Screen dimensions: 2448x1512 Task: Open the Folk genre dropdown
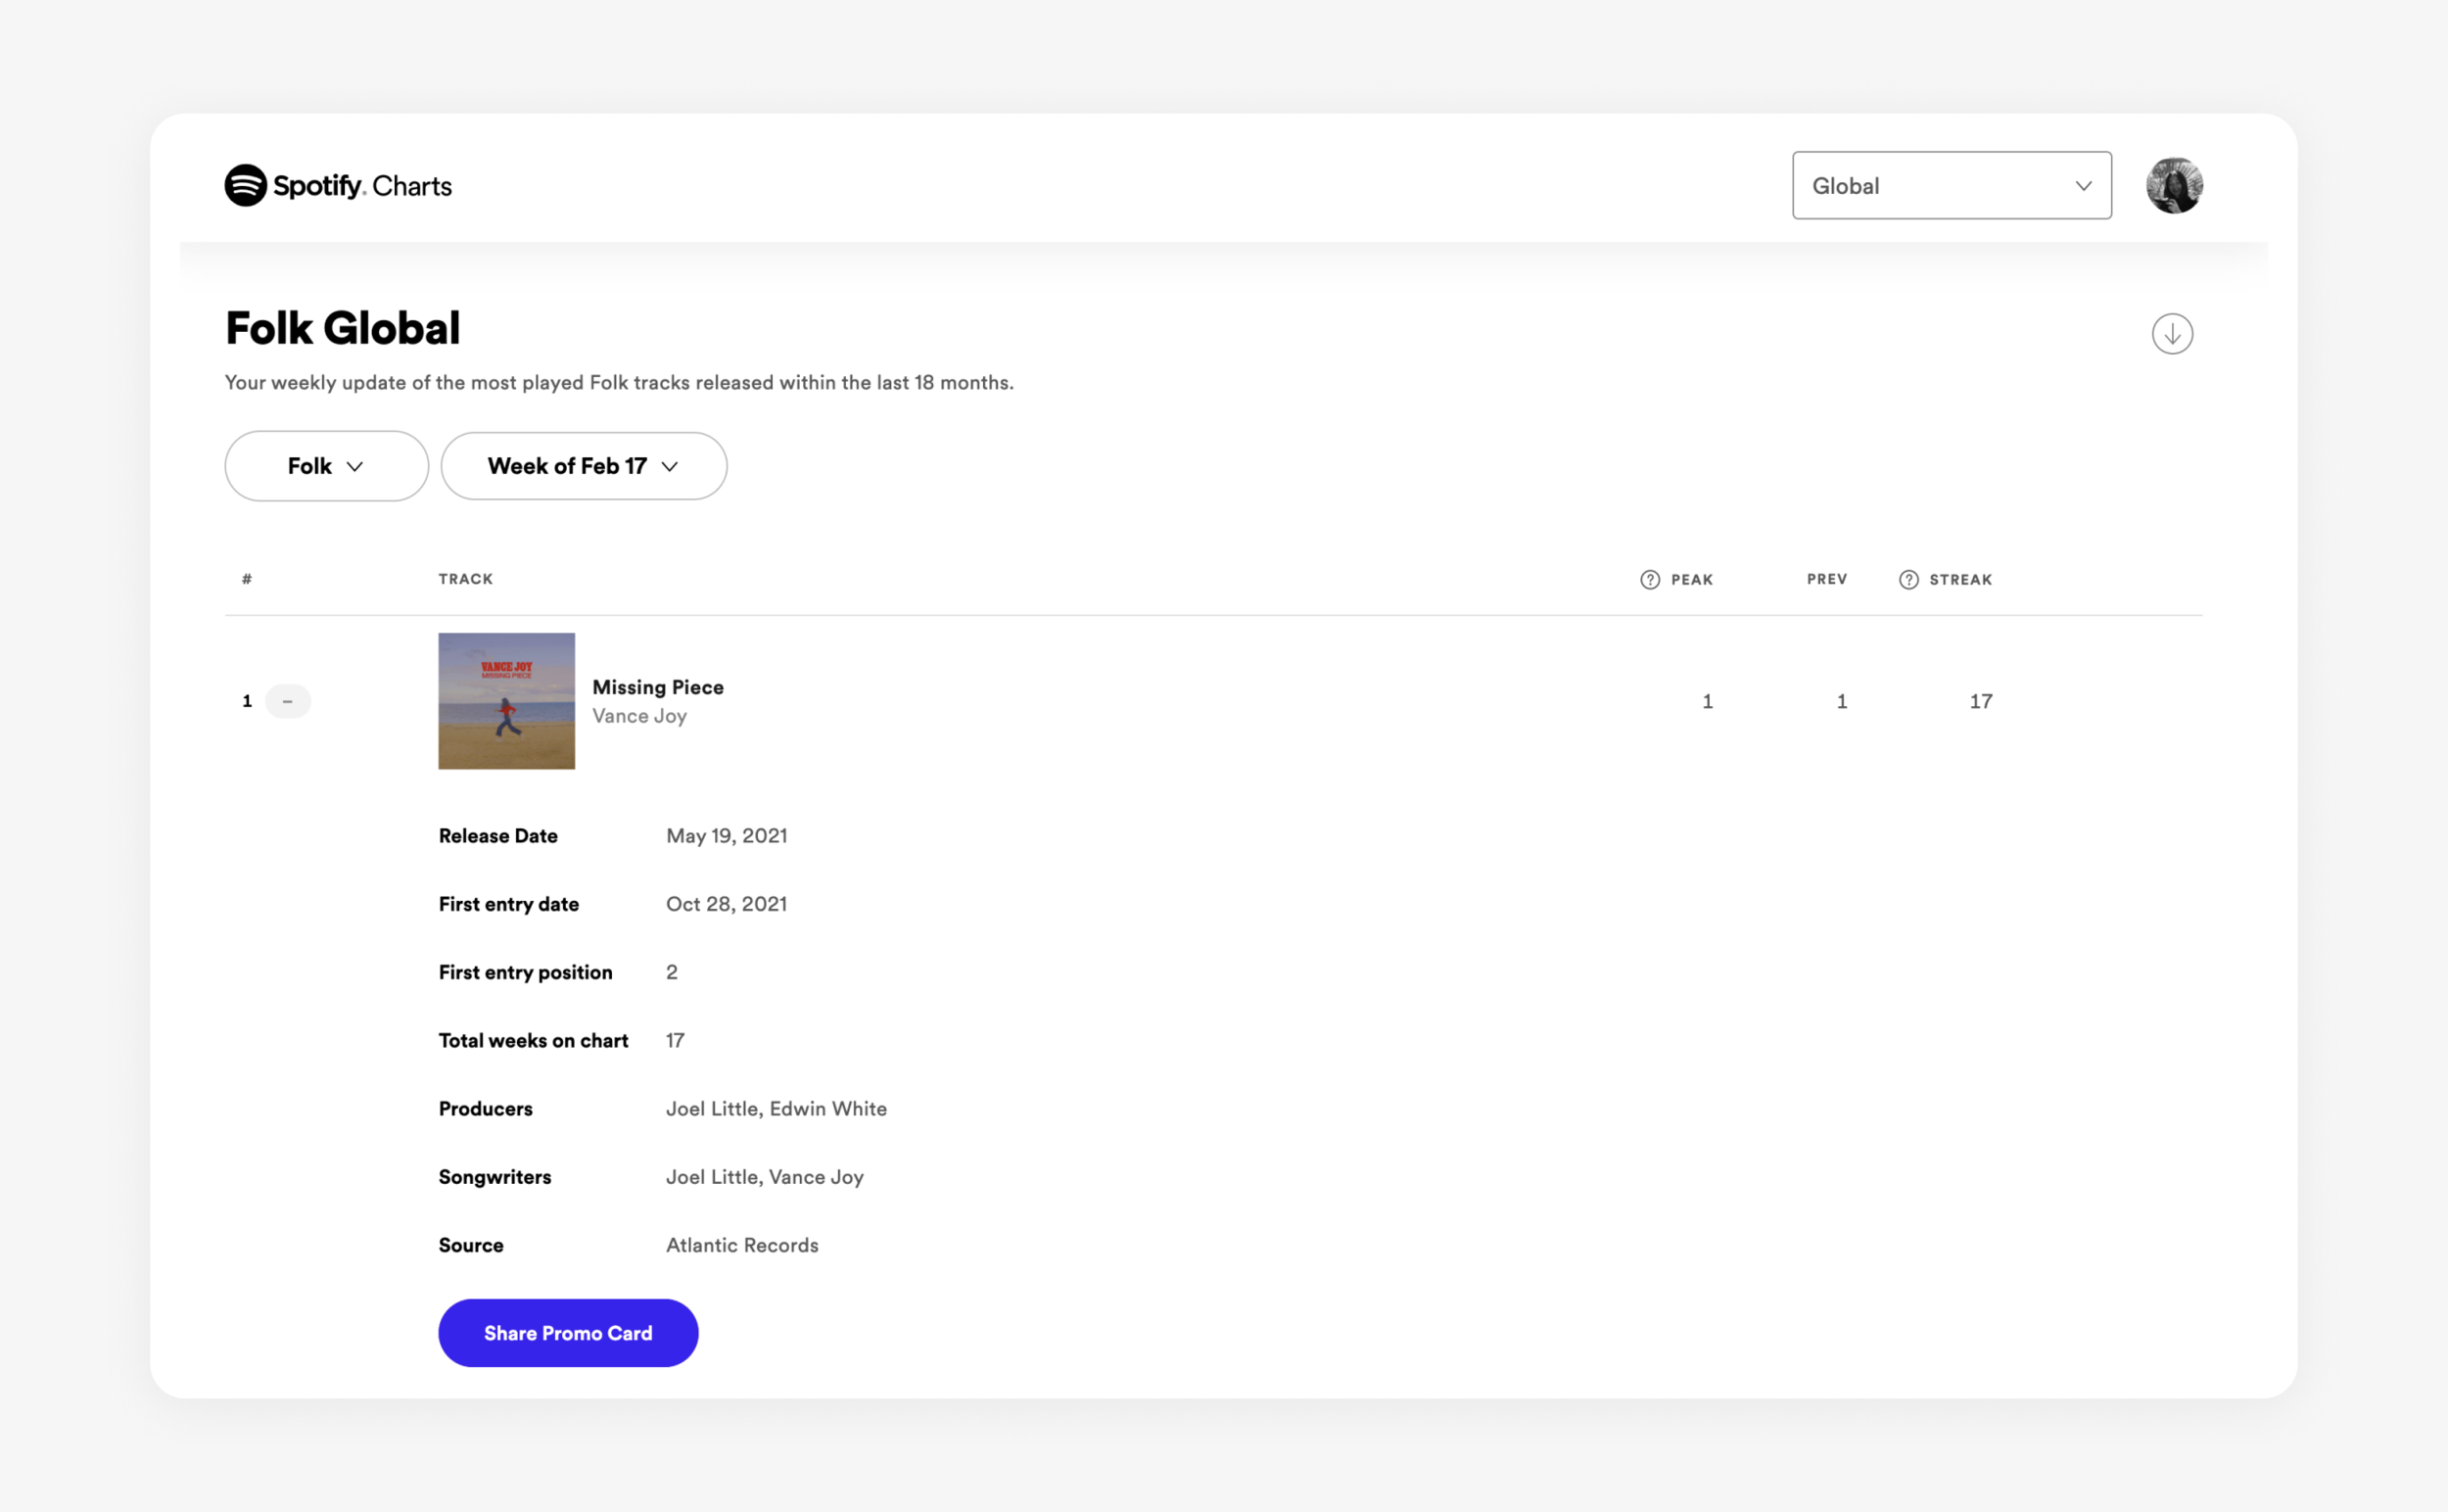326,466
